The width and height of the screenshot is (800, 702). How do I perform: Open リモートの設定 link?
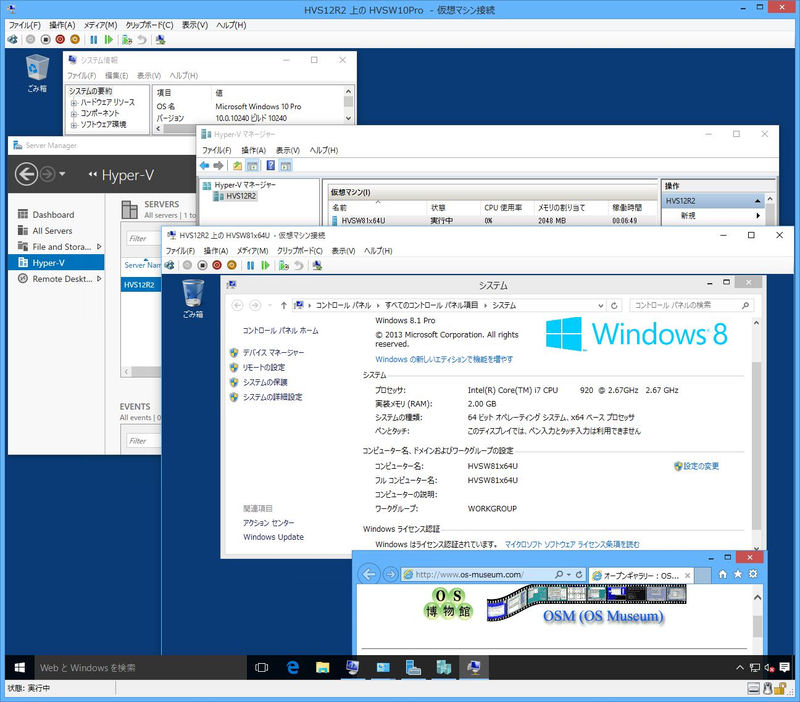264,367
